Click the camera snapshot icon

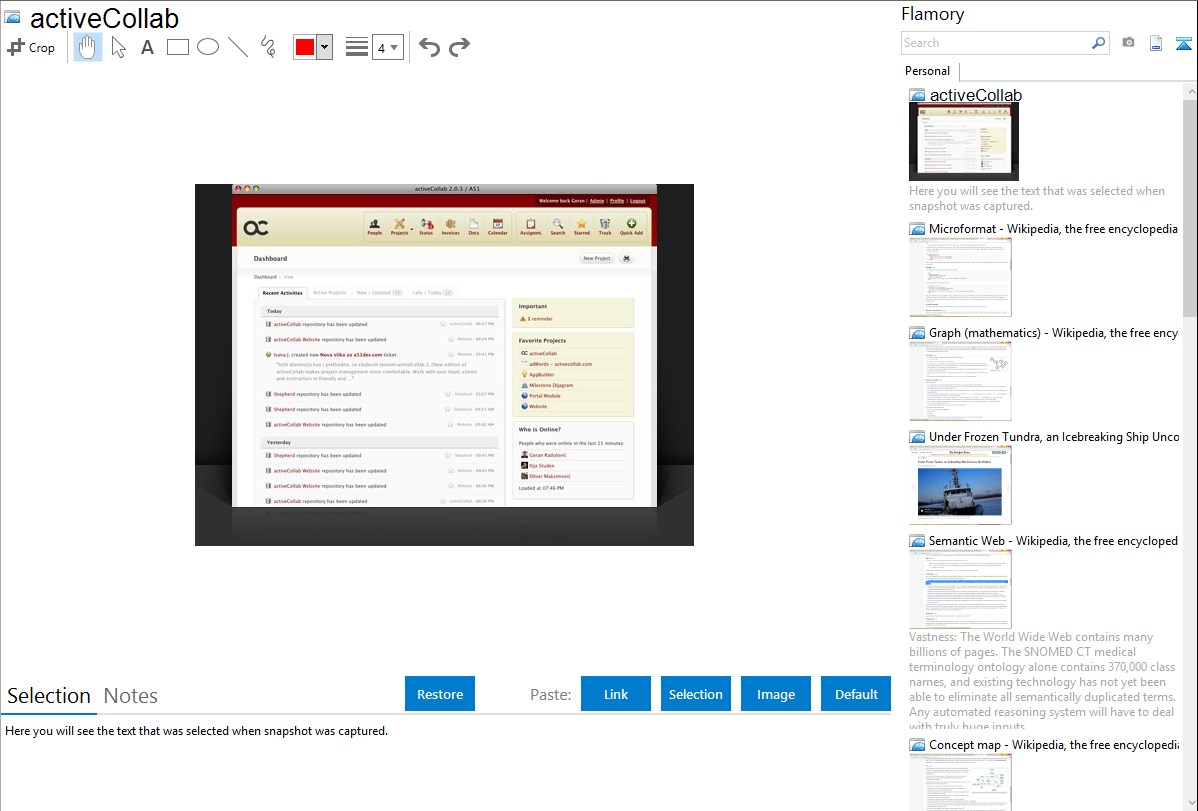tap(1128, 43)
